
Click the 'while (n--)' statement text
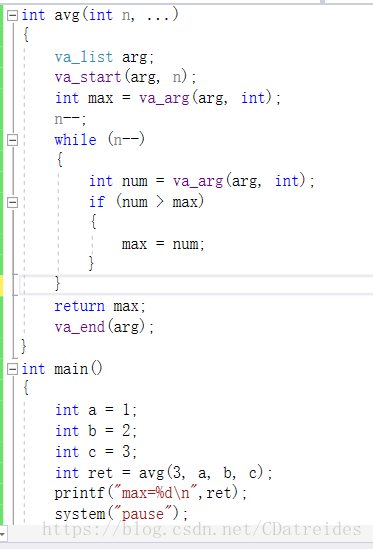[99, 140]
